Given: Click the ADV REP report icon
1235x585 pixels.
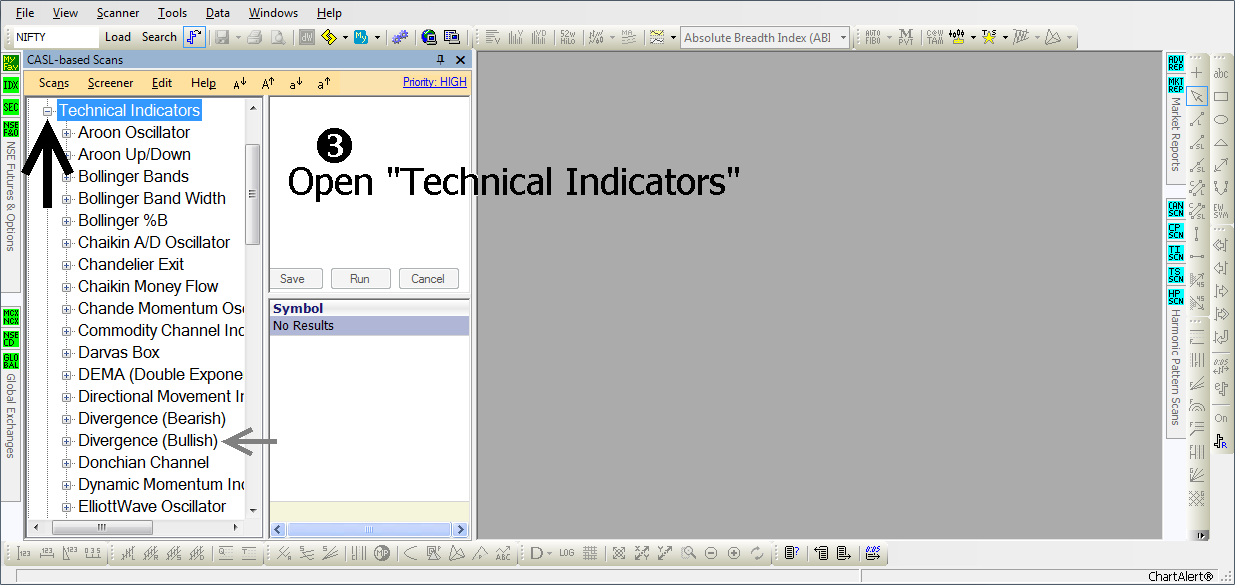Looking at the screenshot, I should click(1176, 63).
